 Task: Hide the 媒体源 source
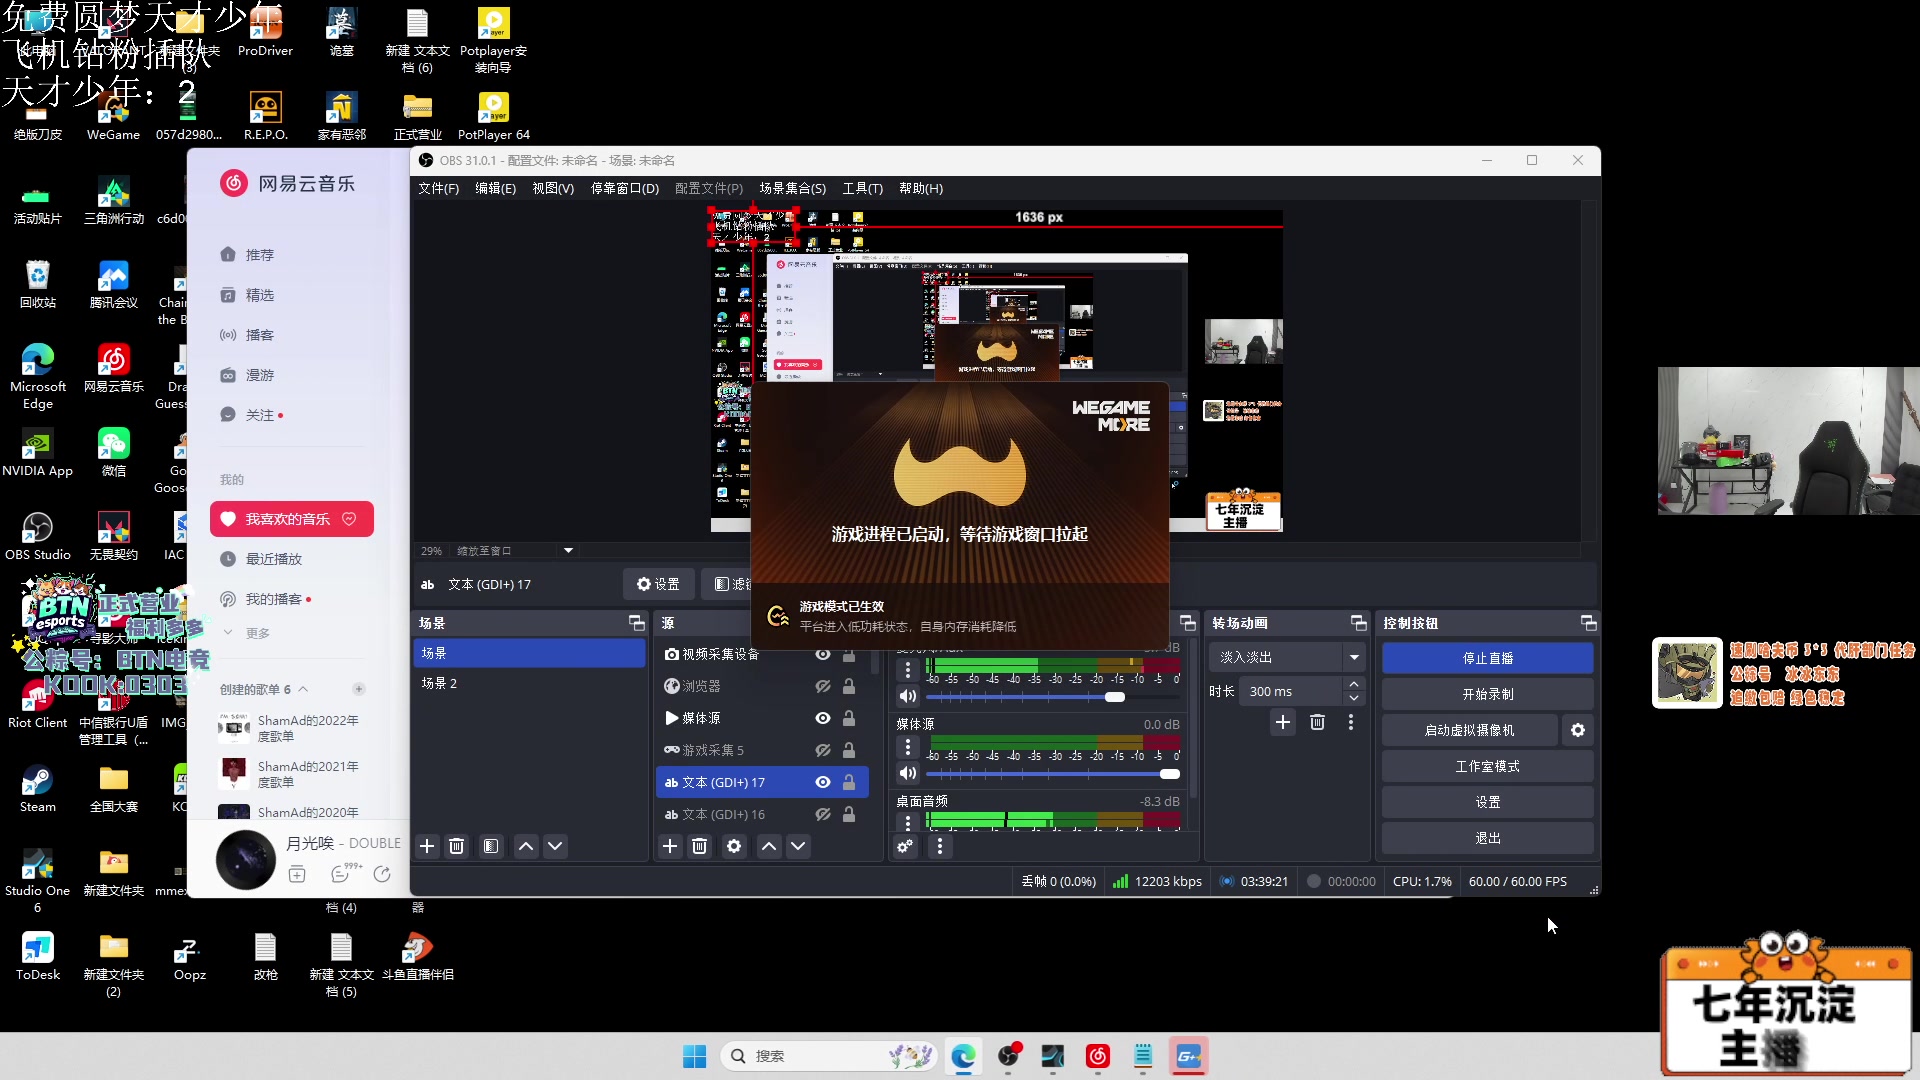(823, 718)
